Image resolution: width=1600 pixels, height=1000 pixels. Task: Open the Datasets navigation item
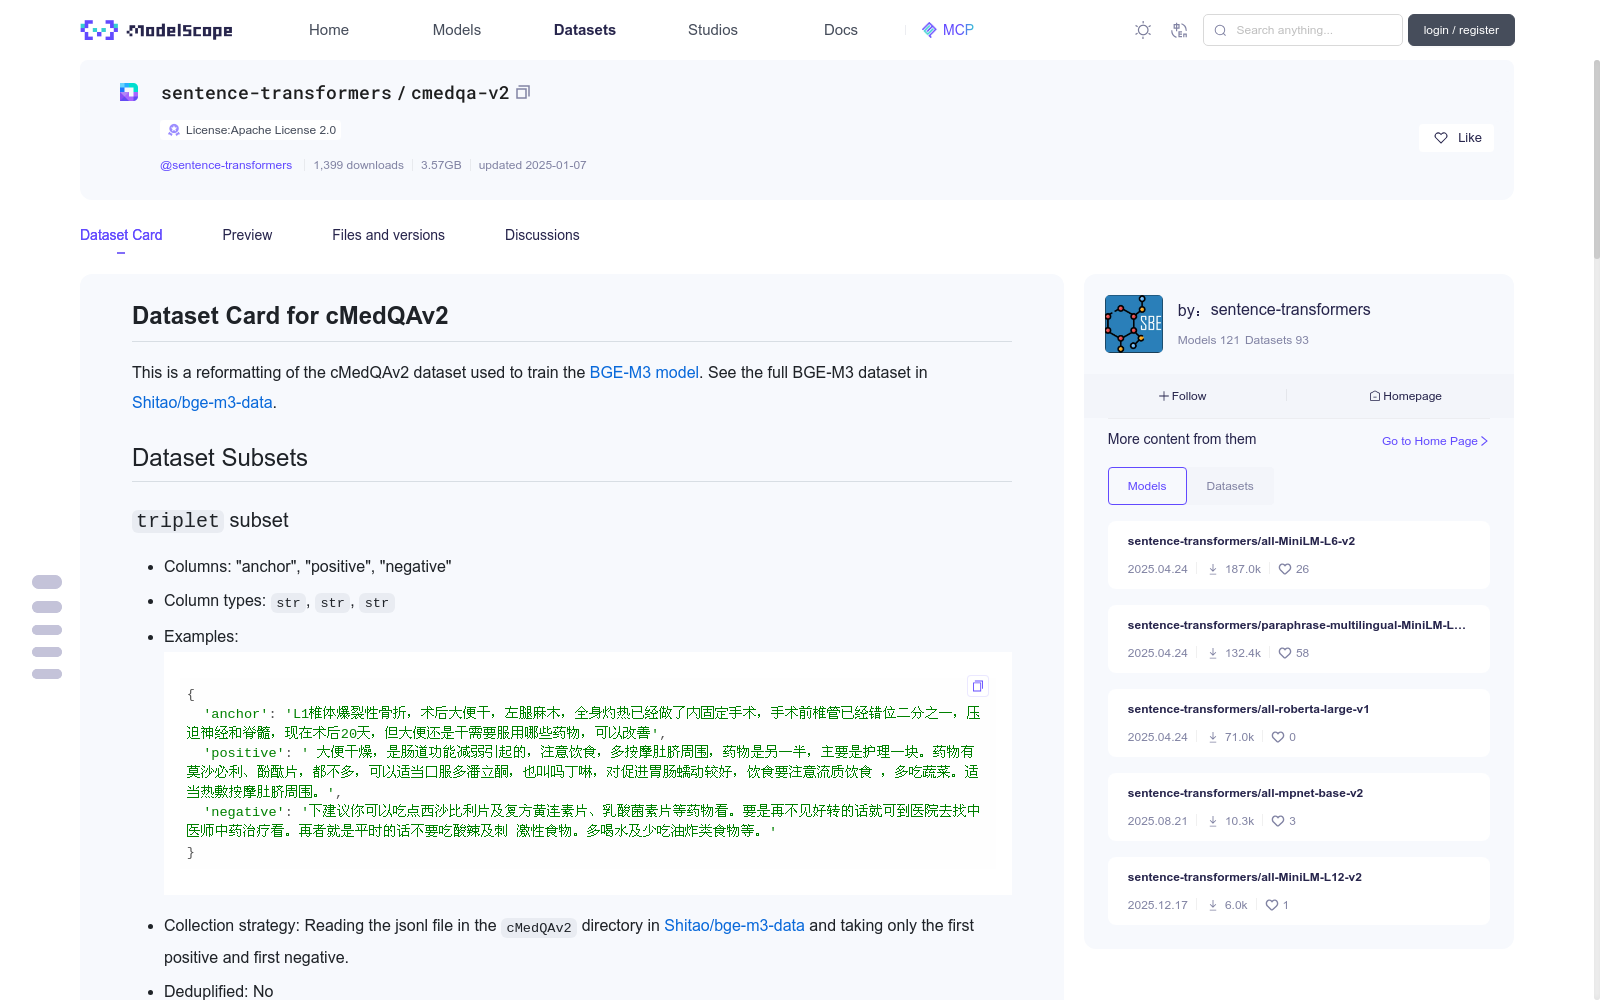[585, 30]
